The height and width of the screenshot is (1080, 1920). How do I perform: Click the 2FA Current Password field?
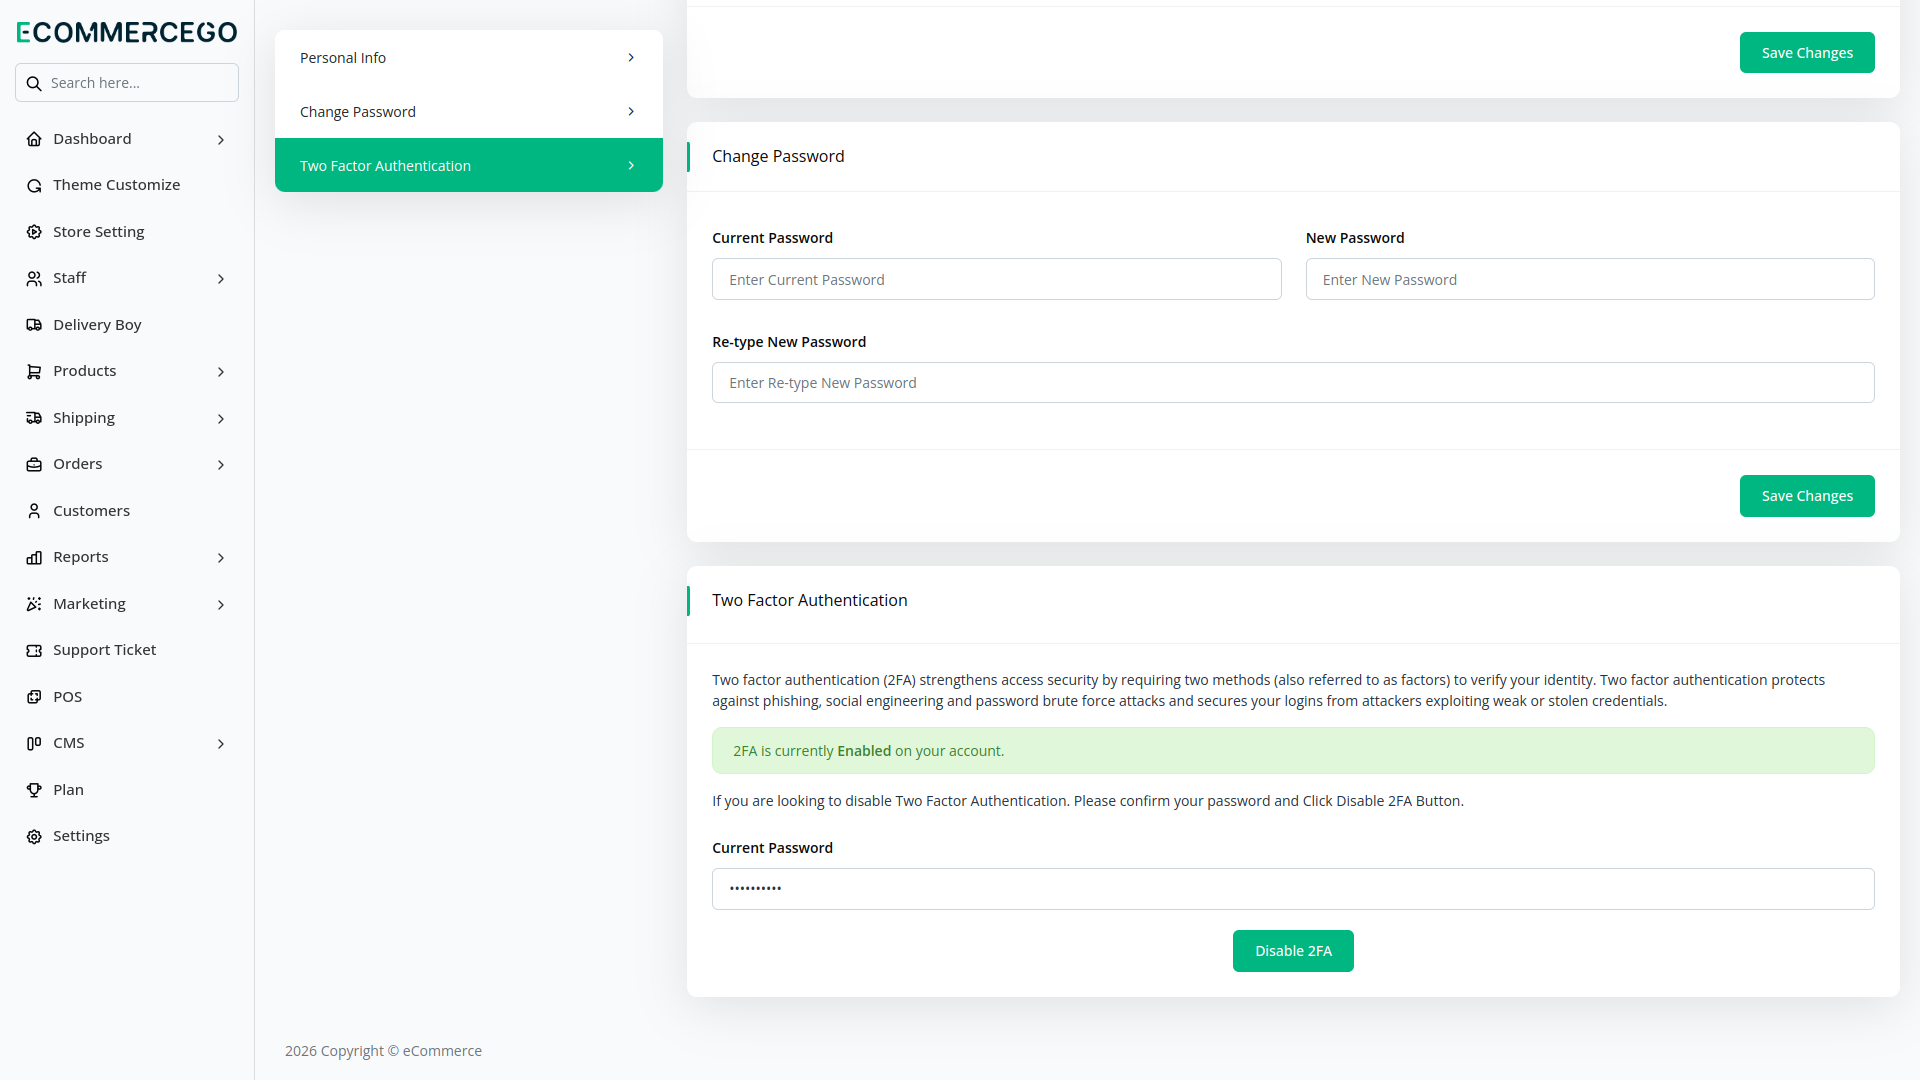click(1293, 889)
